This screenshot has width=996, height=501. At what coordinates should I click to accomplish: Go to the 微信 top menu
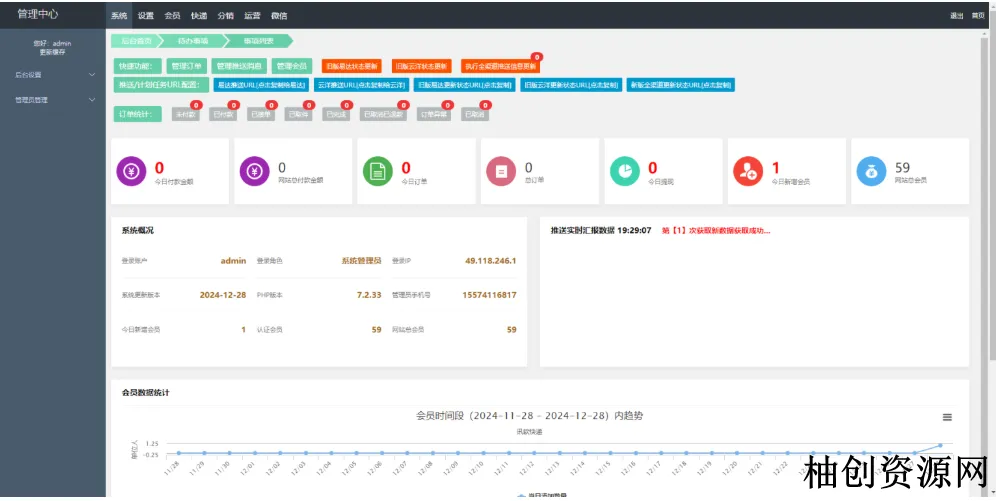click(x=279, y=16)
